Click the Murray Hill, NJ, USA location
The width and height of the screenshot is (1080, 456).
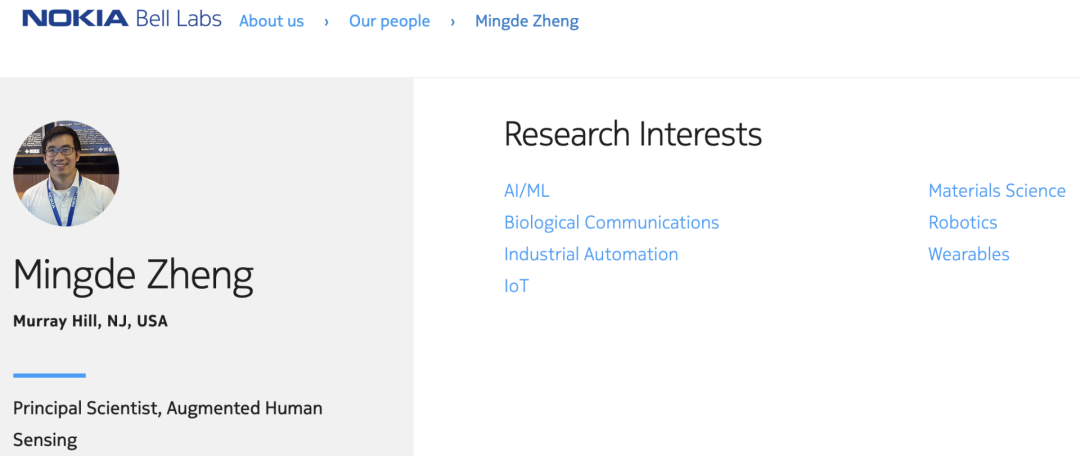click(x=90, y=321)
